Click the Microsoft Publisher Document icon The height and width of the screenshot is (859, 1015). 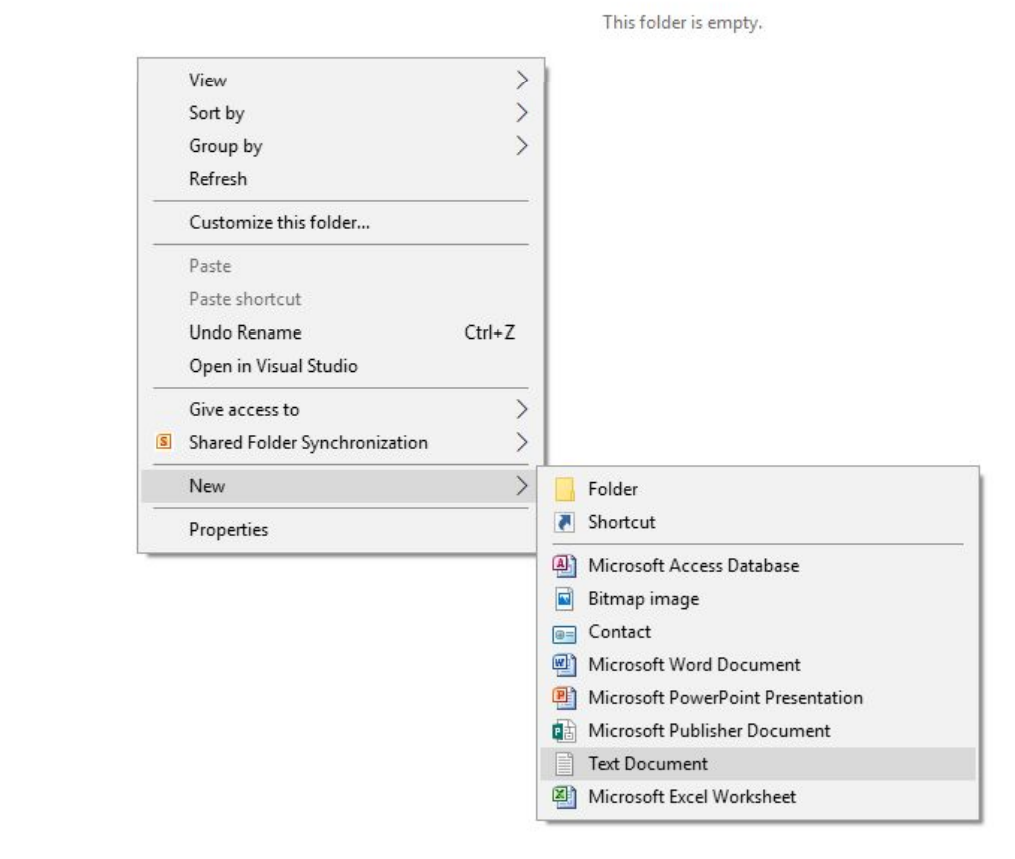564,731
